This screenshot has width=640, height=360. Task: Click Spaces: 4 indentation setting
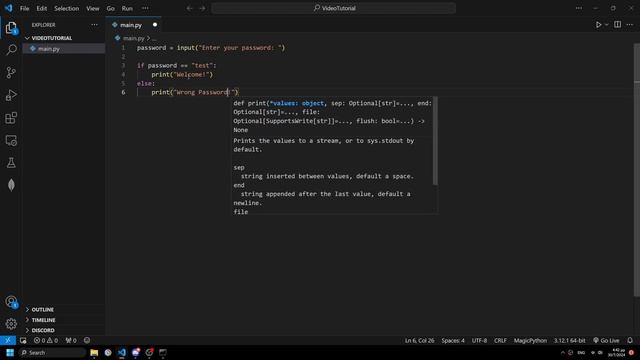tap(453, 340)
